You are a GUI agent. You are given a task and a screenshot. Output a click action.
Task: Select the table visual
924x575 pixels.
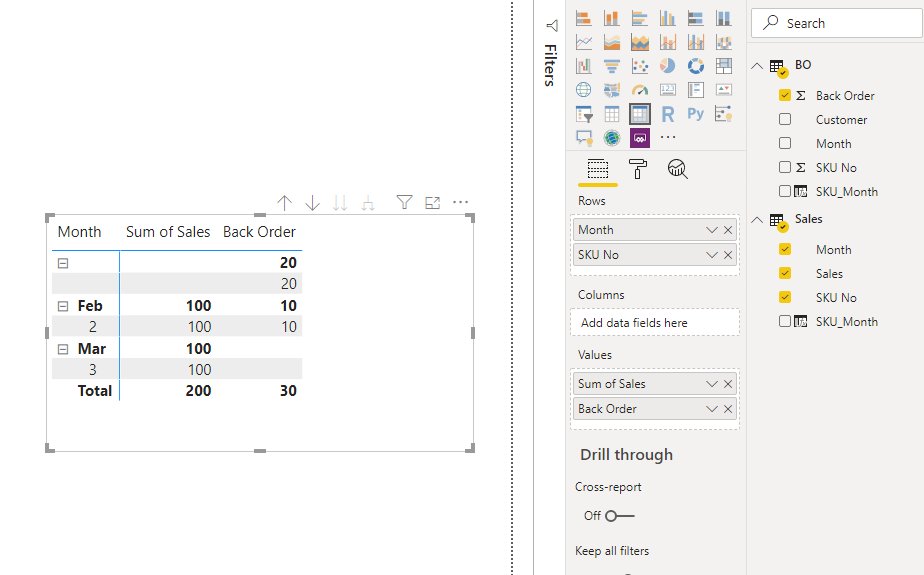(612, 114)
